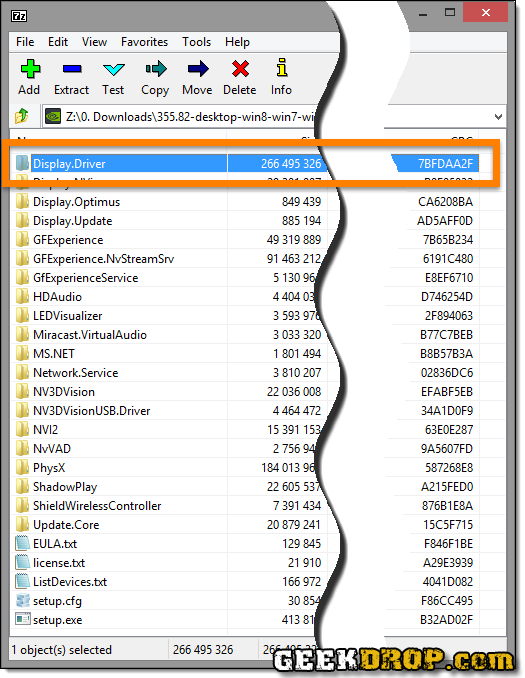
Task: Select the Update.Core folder
Action: 66,525
